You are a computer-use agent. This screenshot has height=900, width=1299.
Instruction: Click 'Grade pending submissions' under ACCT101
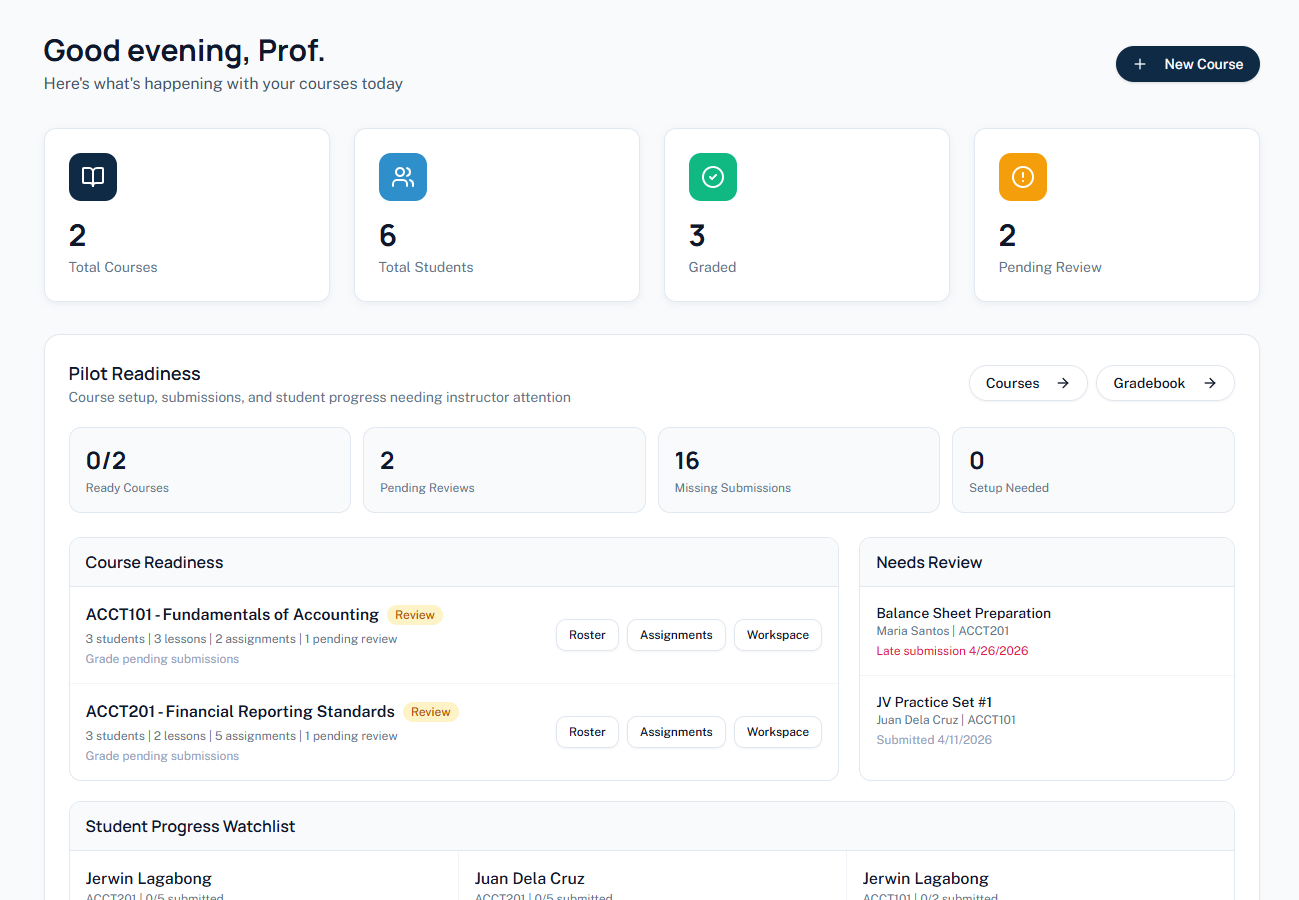tap(162, 659)
